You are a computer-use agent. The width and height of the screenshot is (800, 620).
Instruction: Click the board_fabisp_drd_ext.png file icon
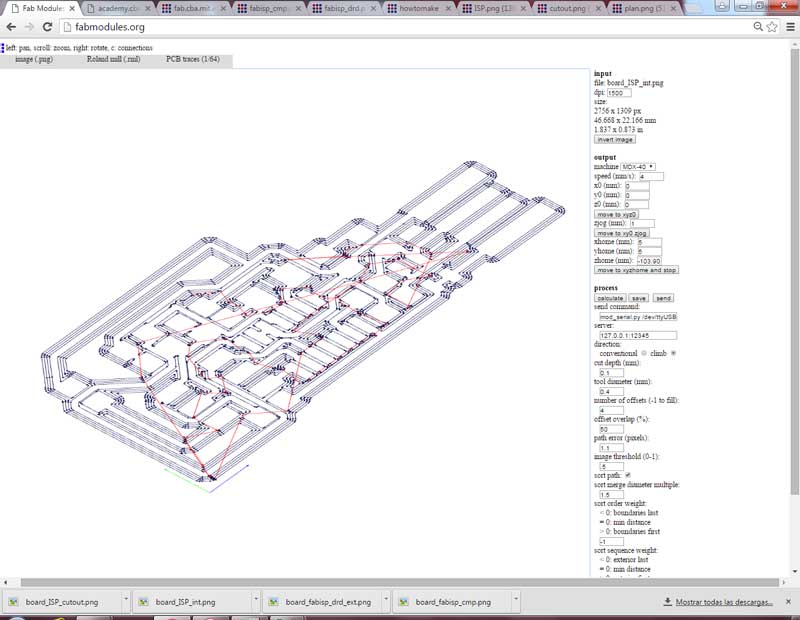coord(273,602)
